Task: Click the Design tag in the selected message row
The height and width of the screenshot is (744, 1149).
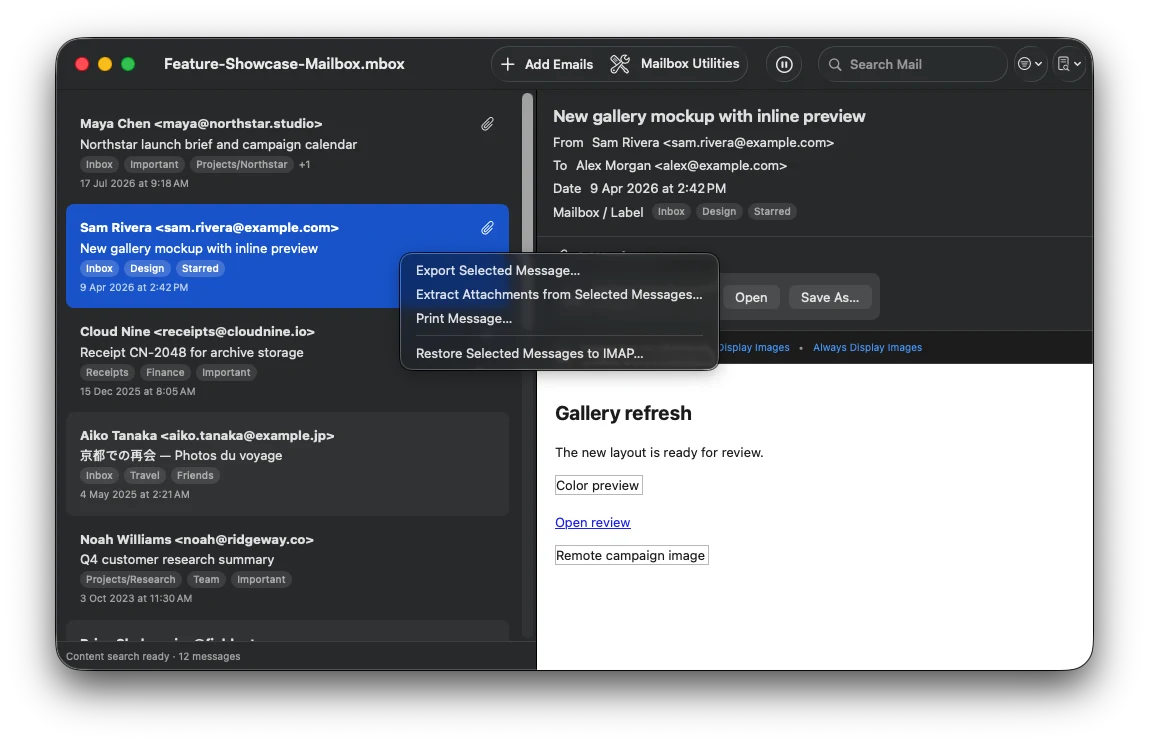Action: (x=147, y=268)
